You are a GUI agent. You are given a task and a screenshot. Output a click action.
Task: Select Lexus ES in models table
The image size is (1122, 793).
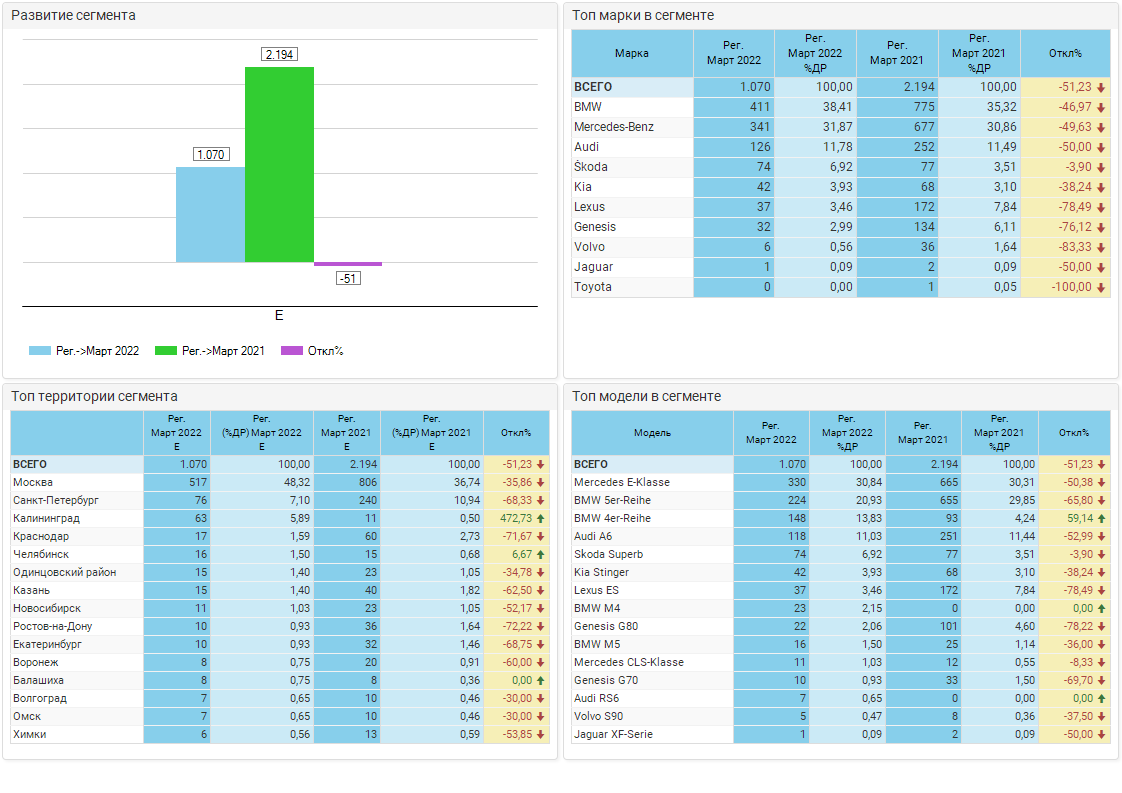(598, 590)
